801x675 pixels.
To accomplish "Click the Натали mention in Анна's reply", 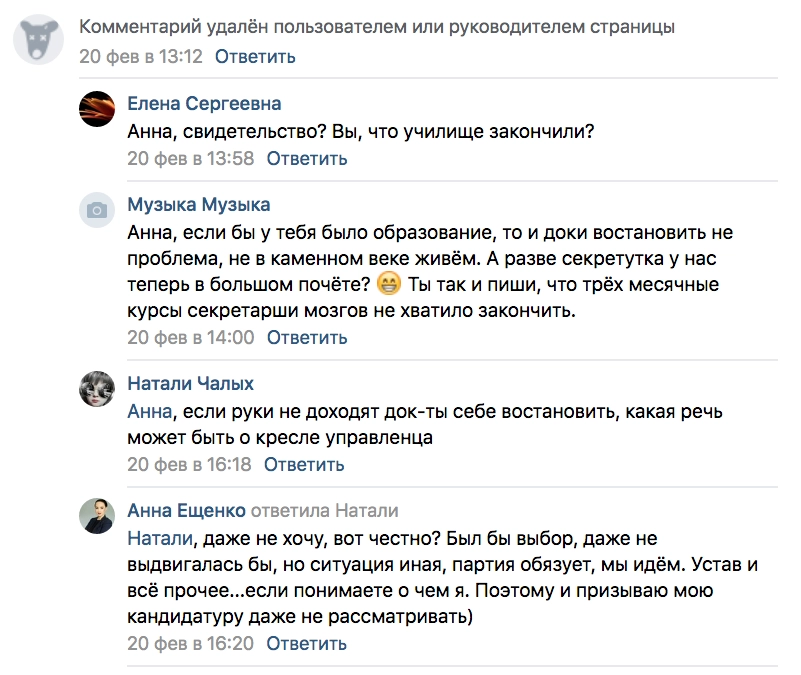I will tap(157, 539).
